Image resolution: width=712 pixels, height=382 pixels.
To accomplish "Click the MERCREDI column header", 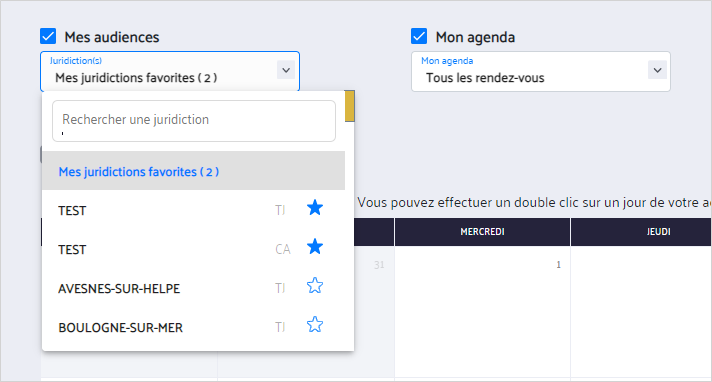I will [482, 232].
